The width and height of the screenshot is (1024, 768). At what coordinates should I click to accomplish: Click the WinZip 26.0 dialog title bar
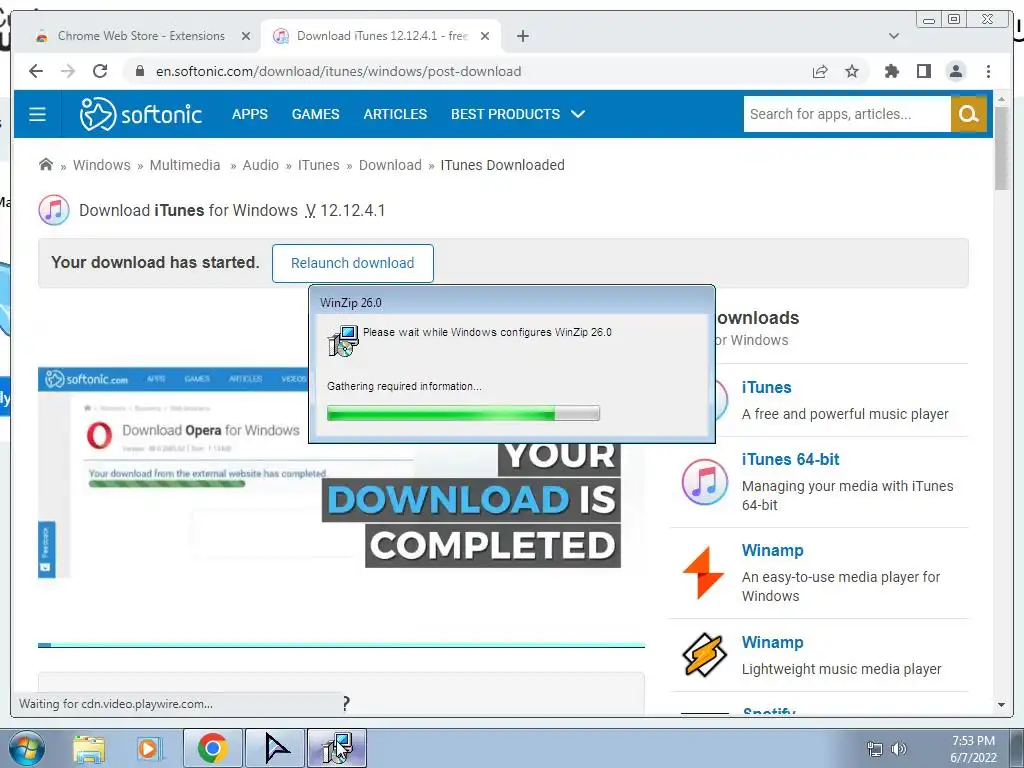pos(511,302)
